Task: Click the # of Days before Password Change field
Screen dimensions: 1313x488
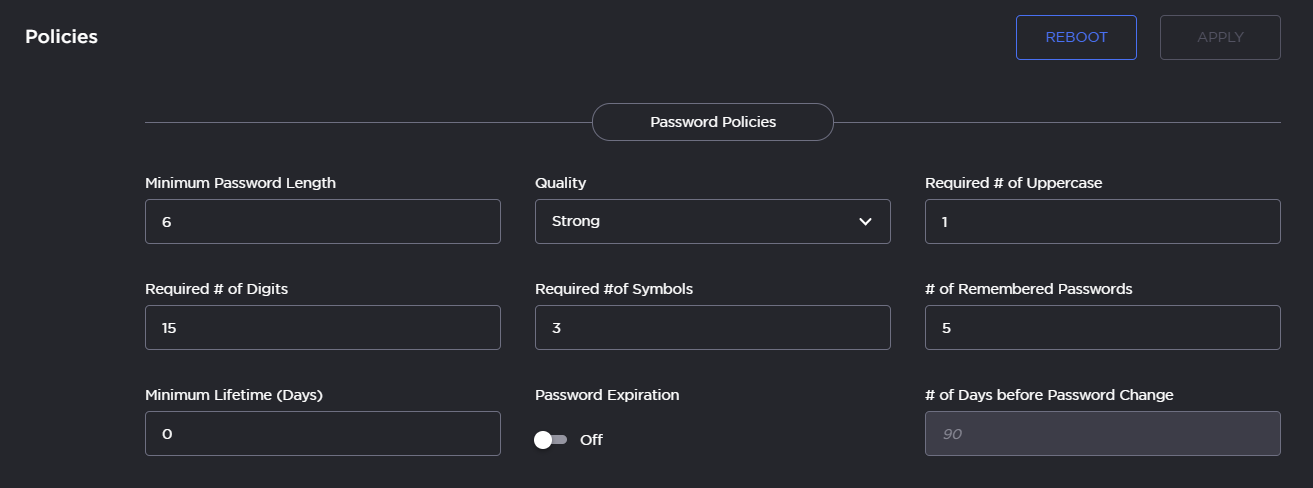Action: 1102,433
